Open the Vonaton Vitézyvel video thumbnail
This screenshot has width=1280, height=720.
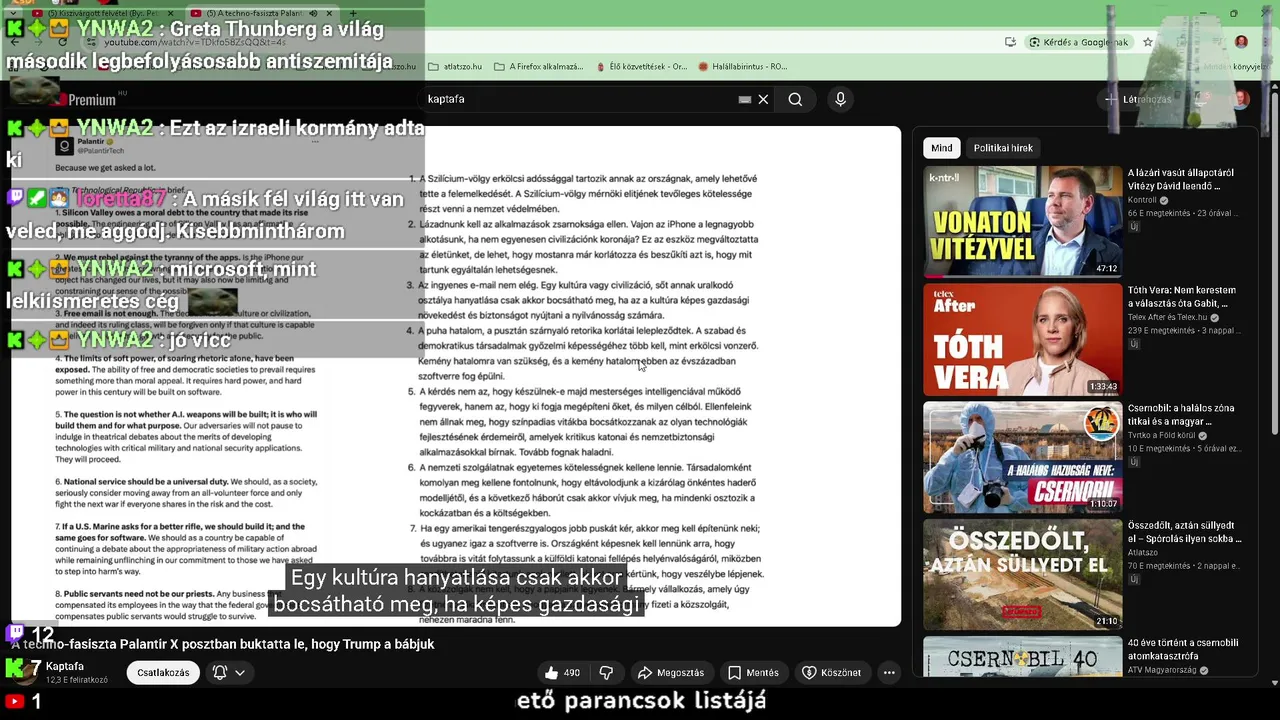[x=1023, y=221]
